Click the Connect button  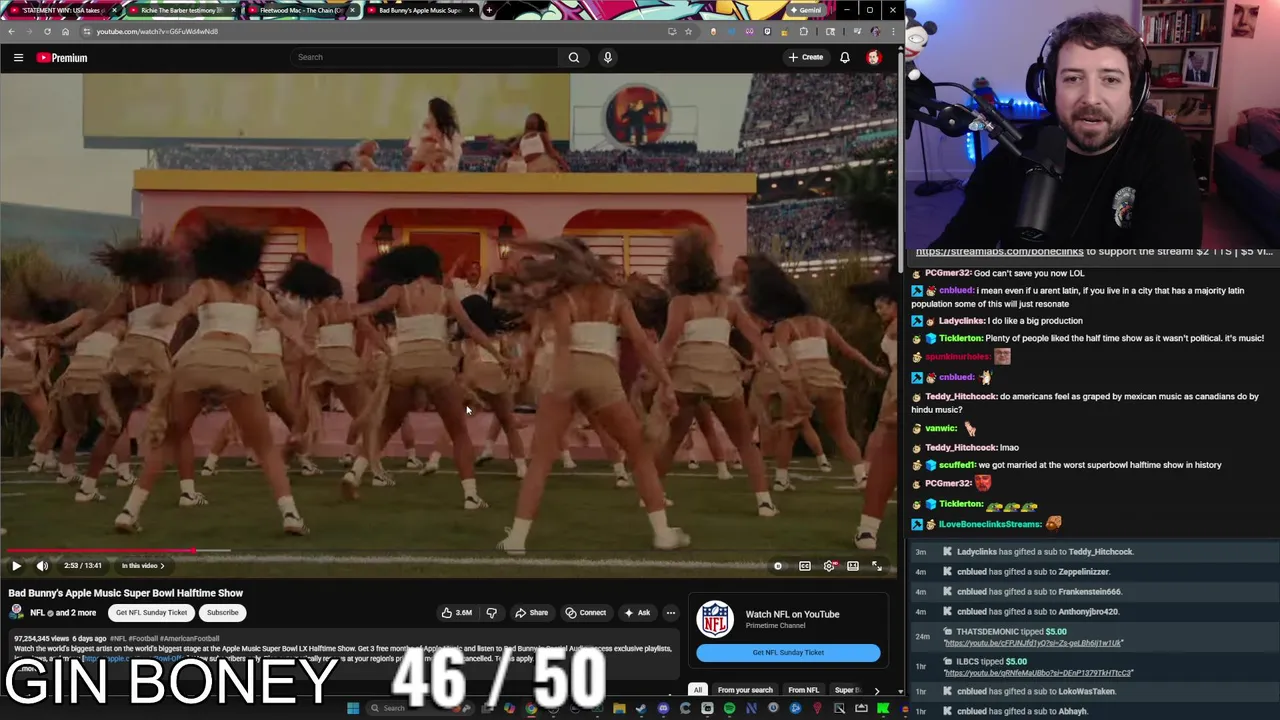click(x=585, y=613)
